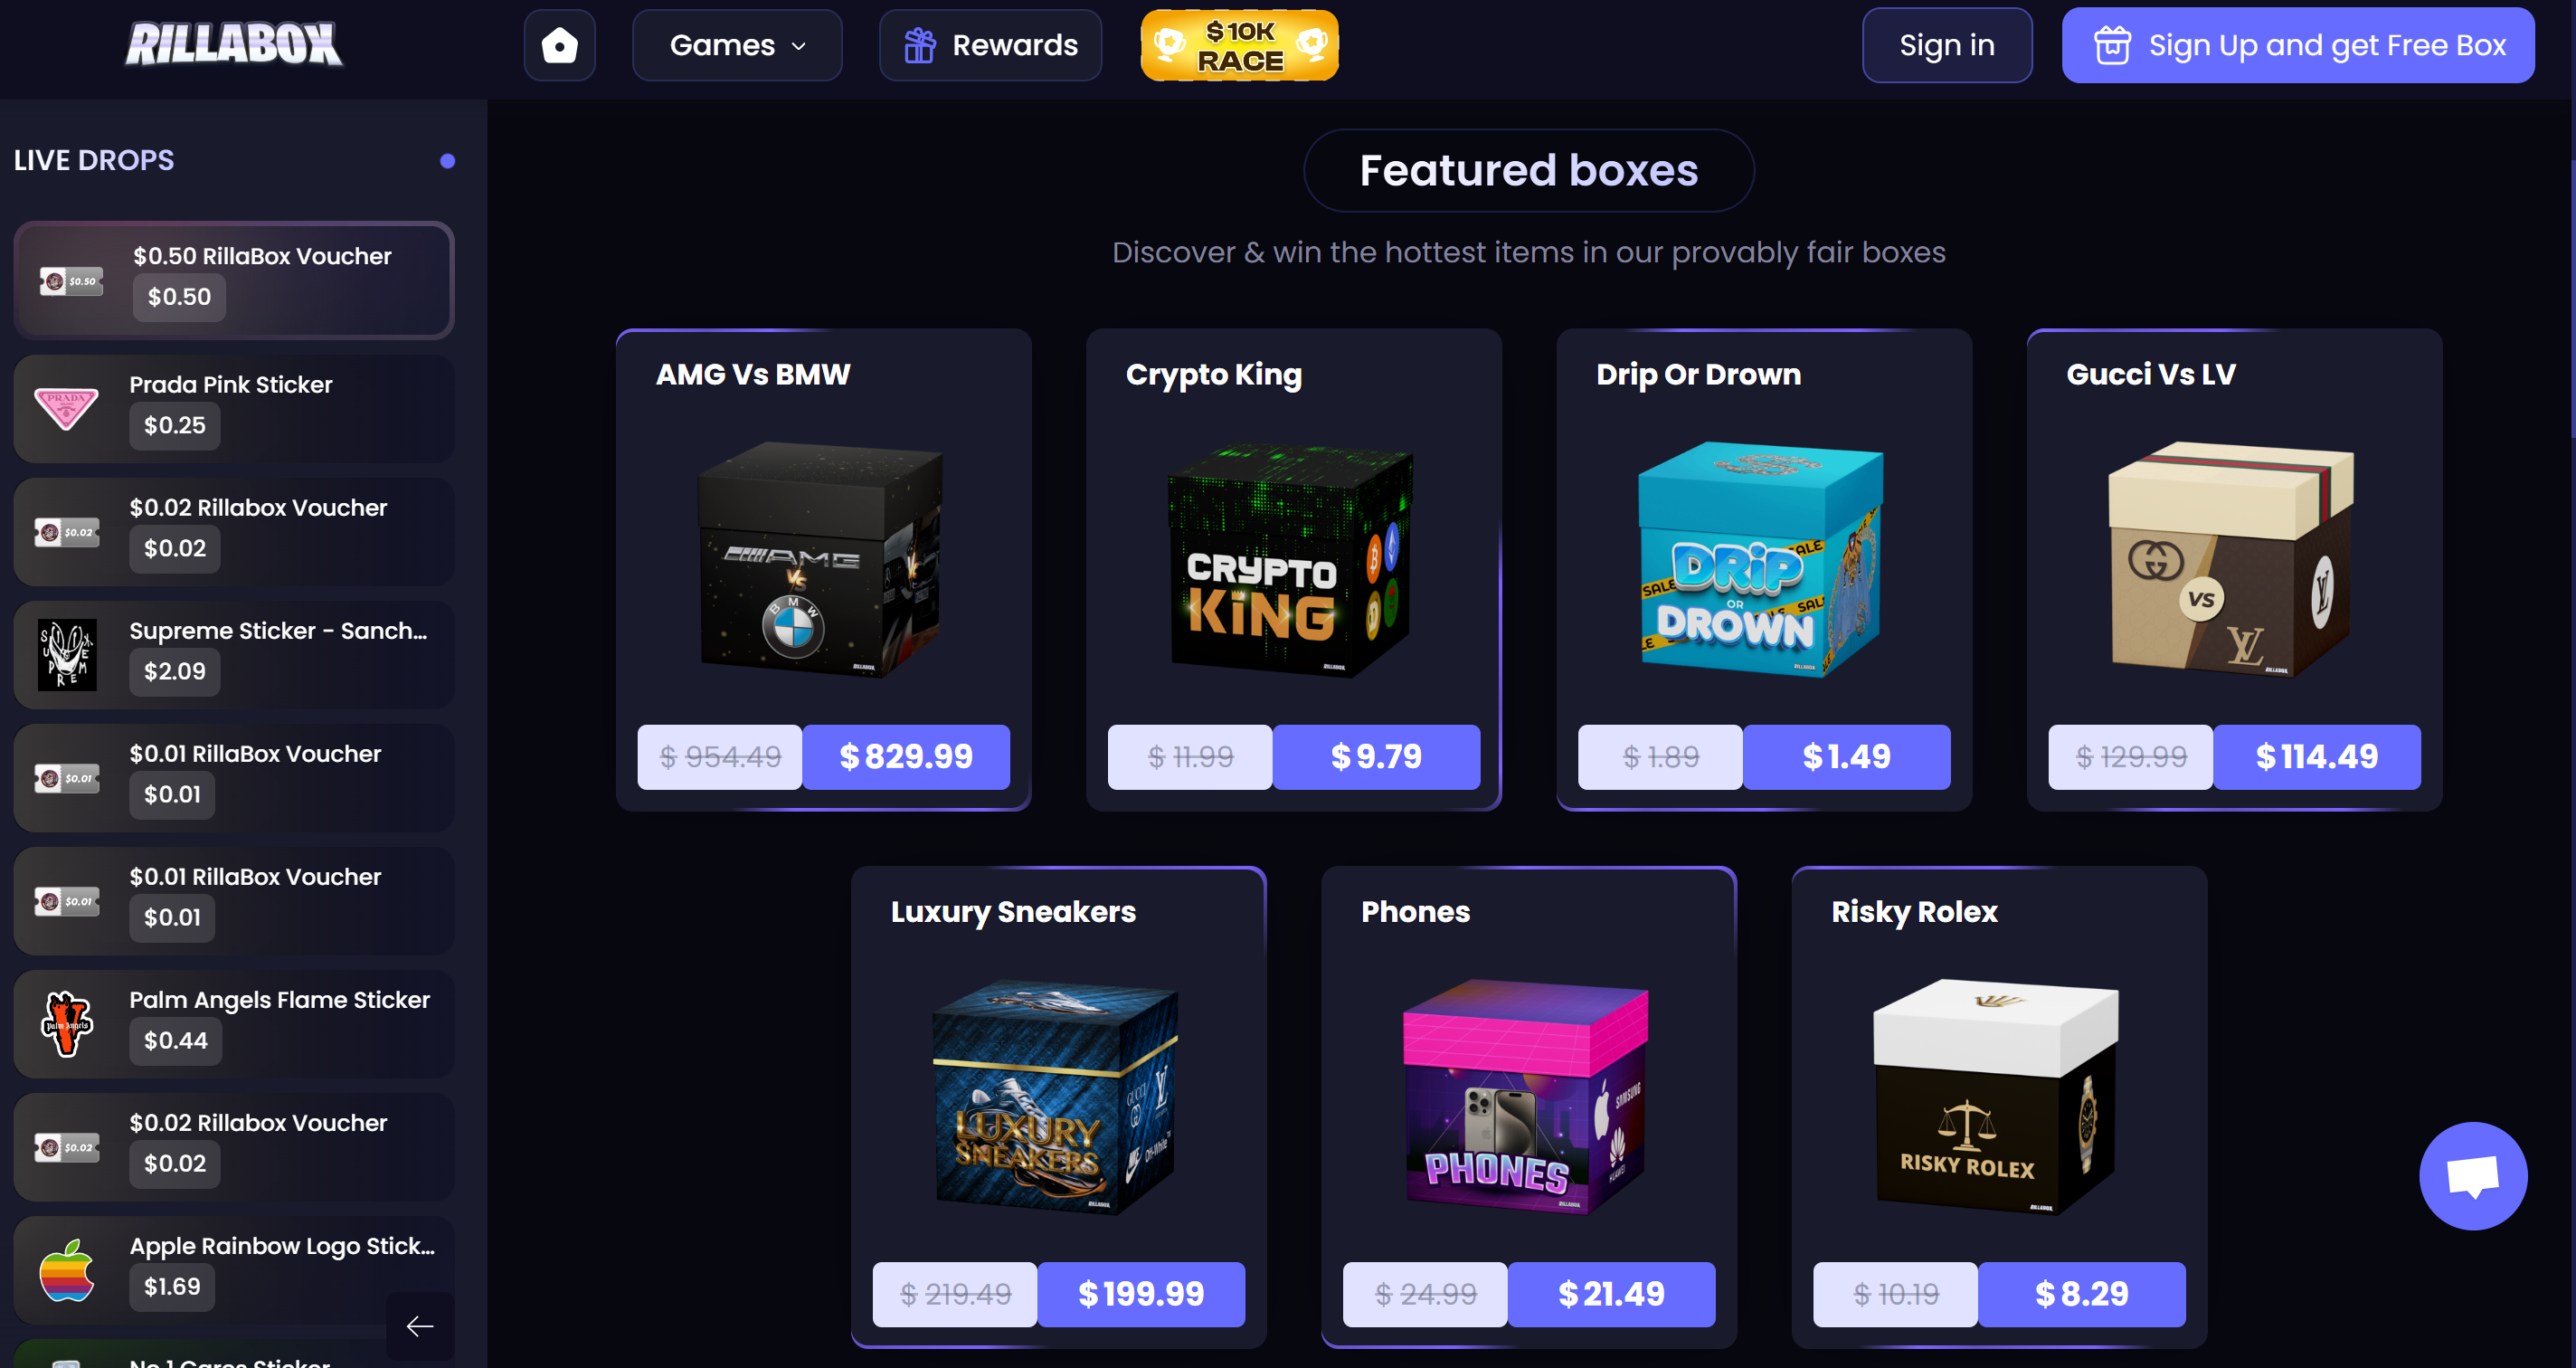Click Sign Up and get Free Box
Viewport: 2576px width, 1368px height.
click(x=2297, y=45)
